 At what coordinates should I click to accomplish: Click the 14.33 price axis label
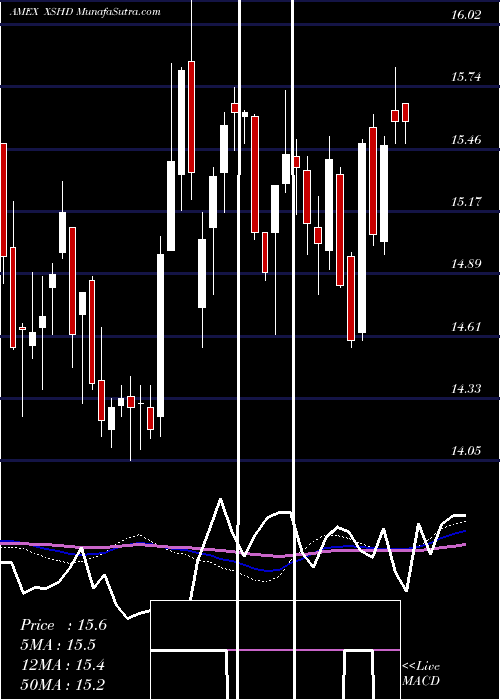point(466,389)
